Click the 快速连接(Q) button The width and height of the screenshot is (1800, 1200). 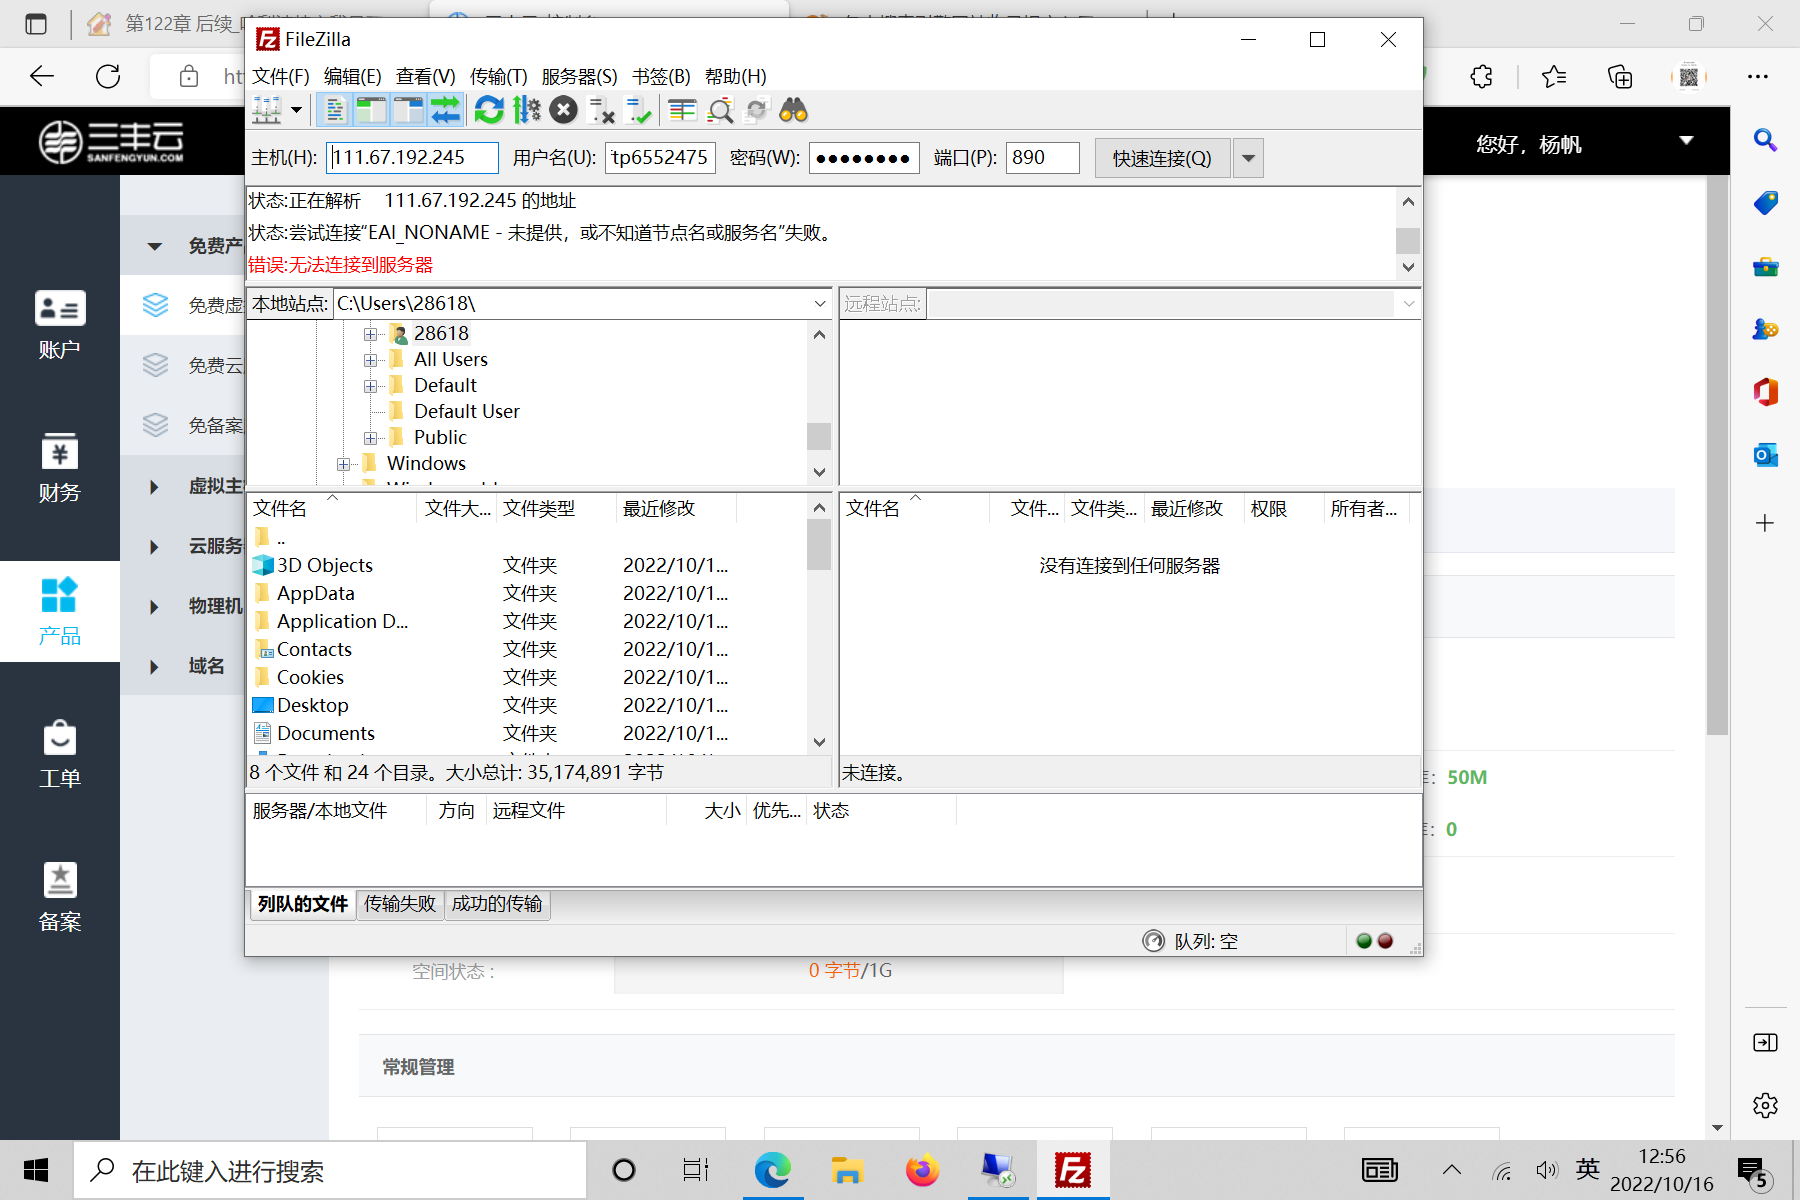pyautogui.click(x=1162, y=158)
